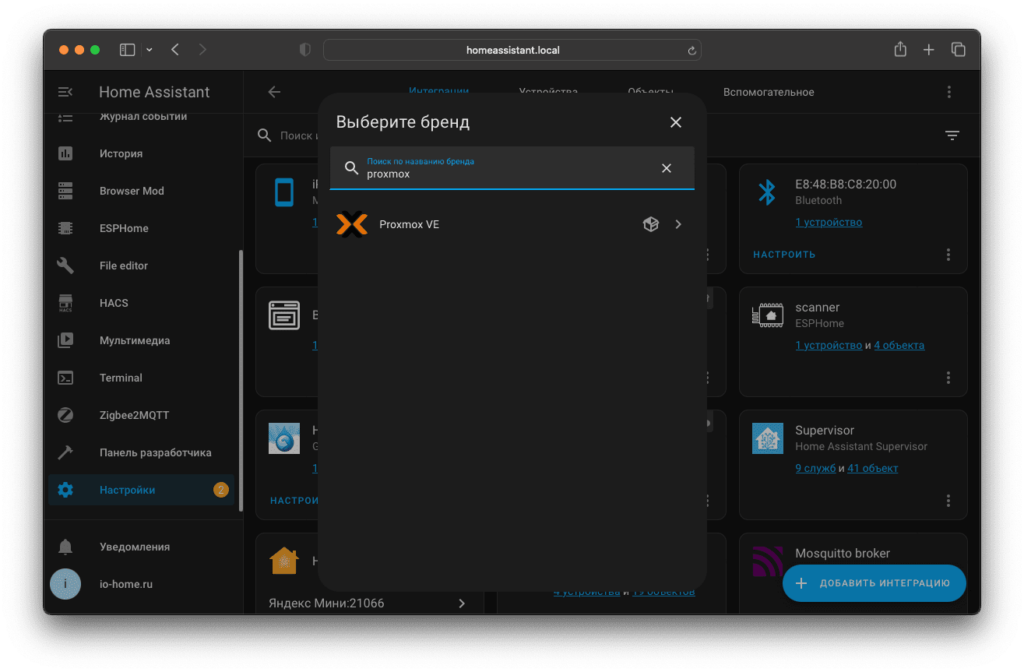Open scanner card's 1 устройство link
Image resolution: width=1024 pixels, height=672 pixels.
[x=828, y=345]
